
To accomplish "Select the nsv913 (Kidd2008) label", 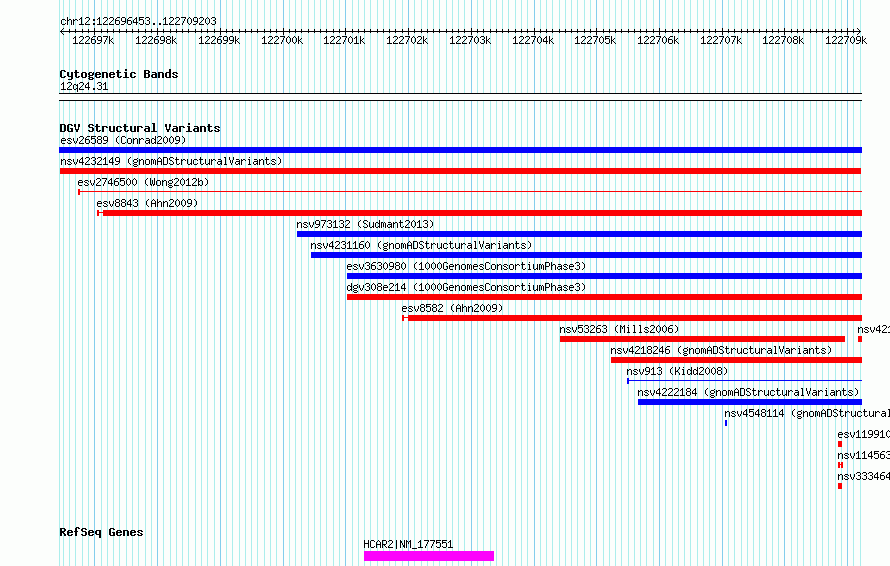I will 677,371.
